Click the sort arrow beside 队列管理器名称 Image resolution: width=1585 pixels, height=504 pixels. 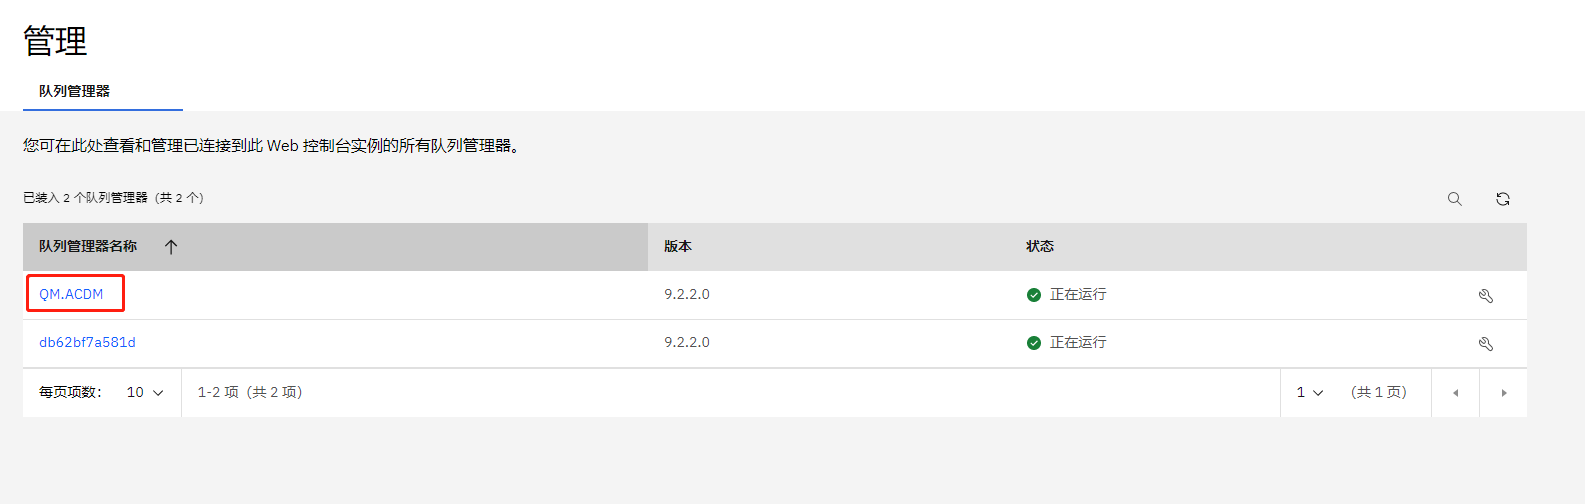(171, 247)
